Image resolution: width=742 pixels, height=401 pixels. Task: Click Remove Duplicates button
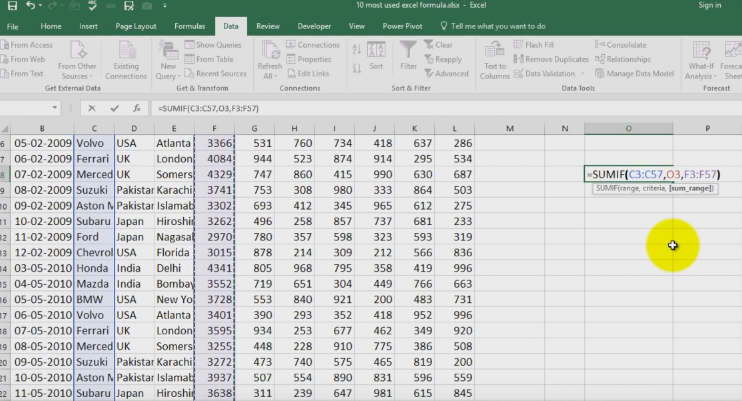[551, 59]
